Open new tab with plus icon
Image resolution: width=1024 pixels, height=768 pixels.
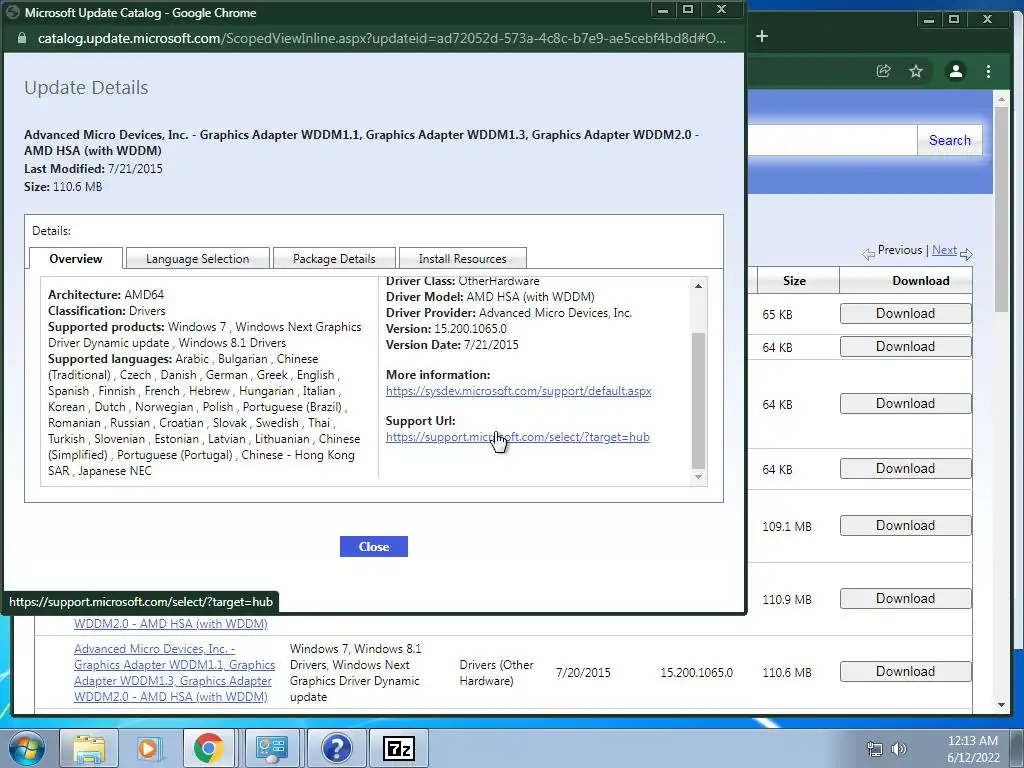pos(762,37)
